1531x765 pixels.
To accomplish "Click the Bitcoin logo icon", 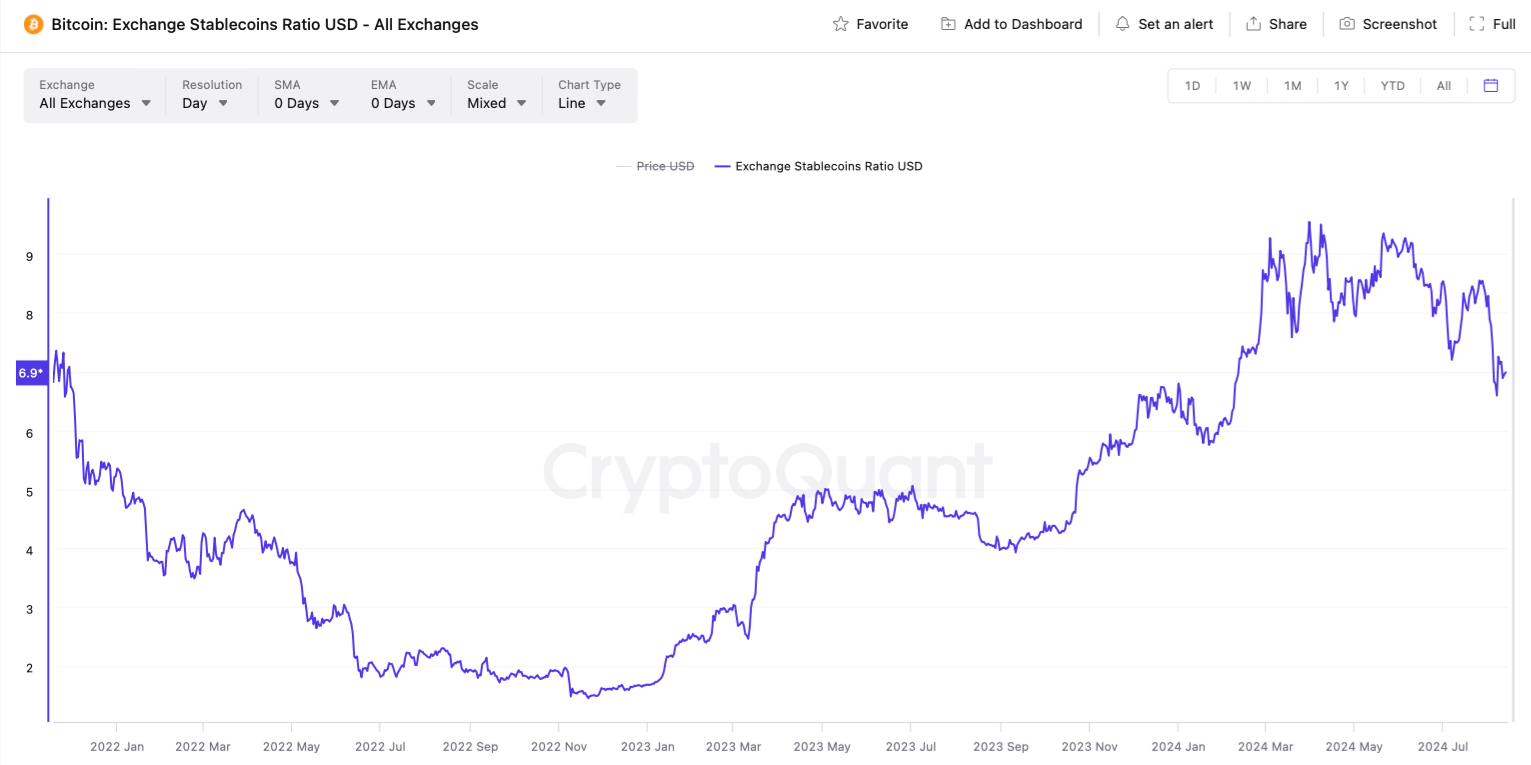I will coord(34,24).
